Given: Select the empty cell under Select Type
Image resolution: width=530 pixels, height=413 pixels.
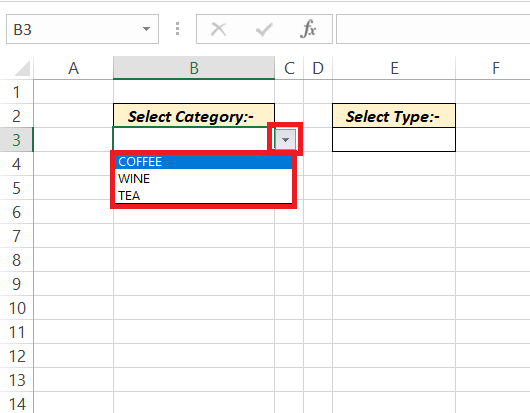Looking at the screenshot, I should click(394, 140).
